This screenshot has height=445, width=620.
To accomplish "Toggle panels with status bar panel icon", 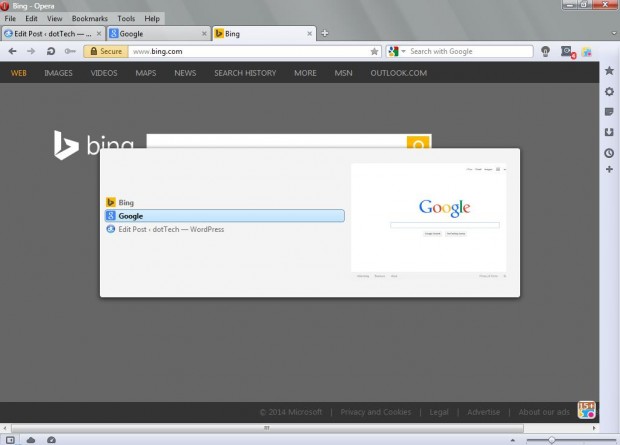I will tap(10, 440).
